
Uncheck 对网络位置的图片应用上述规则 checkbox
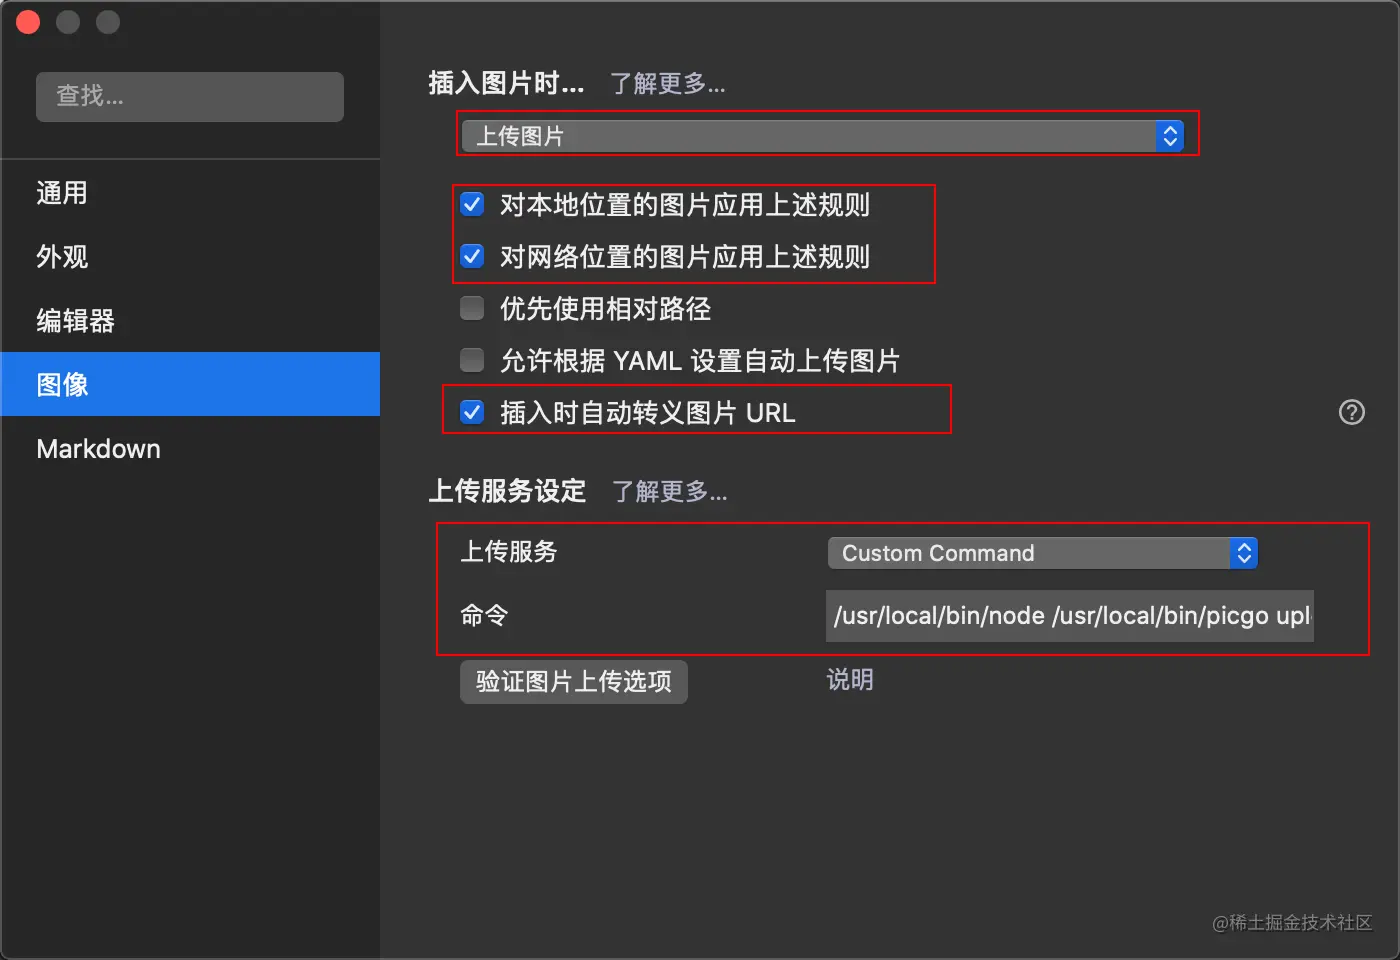pyautogui.click(x=472, y=256)
